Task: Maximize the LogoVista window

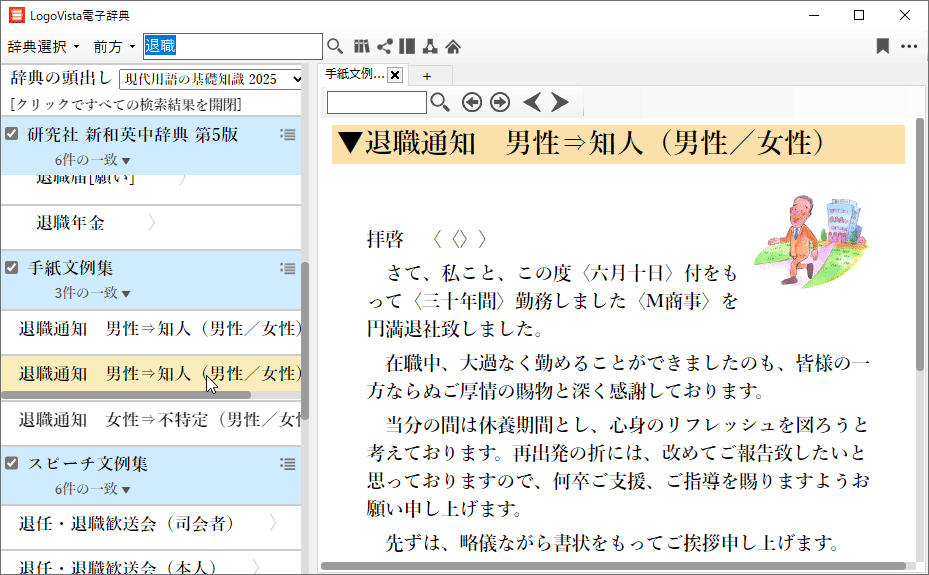Action: pyautogui.click(x=859, y=15)
